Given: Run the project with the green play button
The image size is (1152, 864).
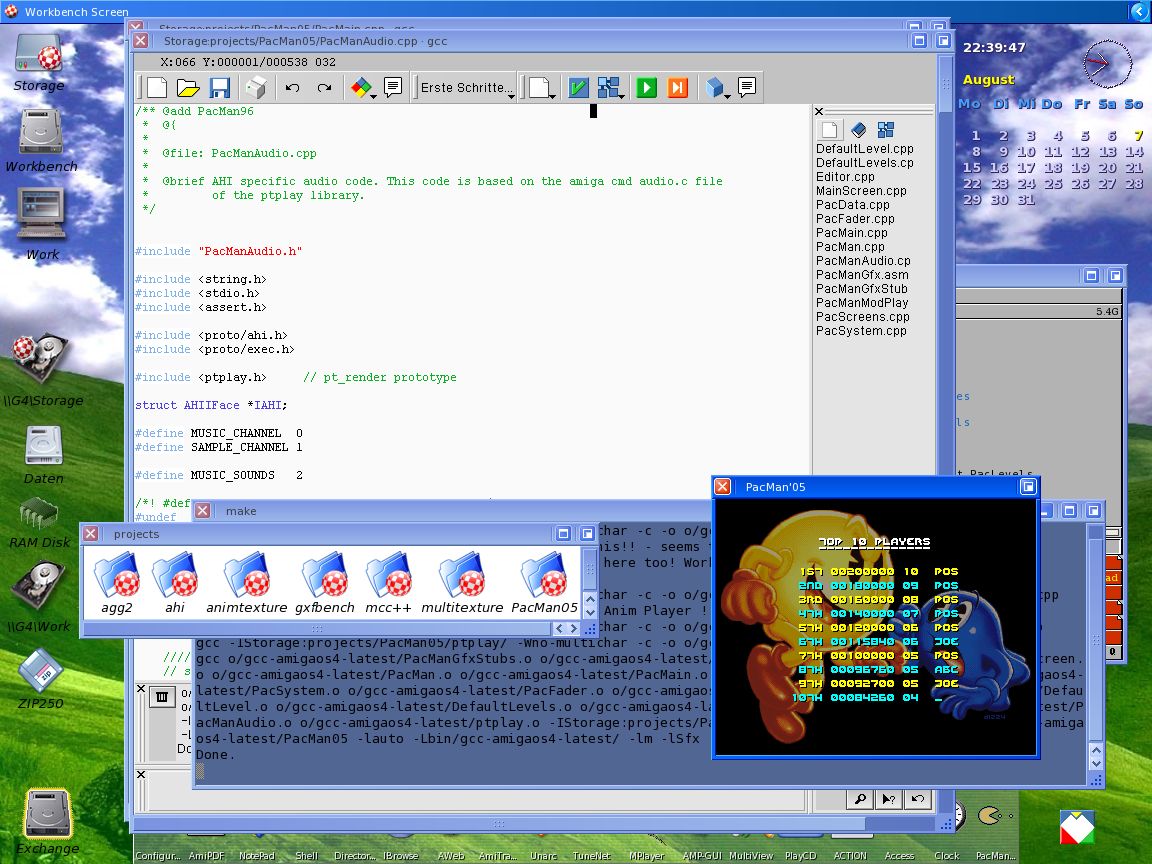Looking at the screenshot, I should click(x=647, y=87).
